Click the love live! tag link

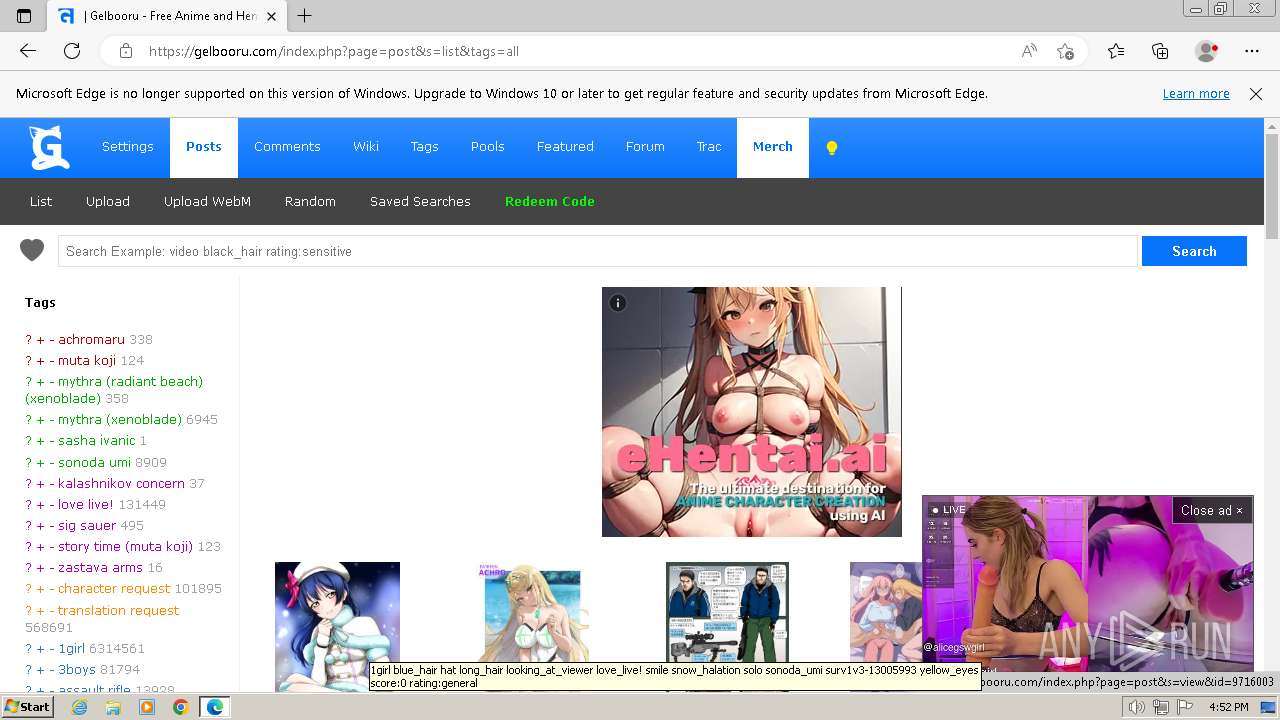86,504
